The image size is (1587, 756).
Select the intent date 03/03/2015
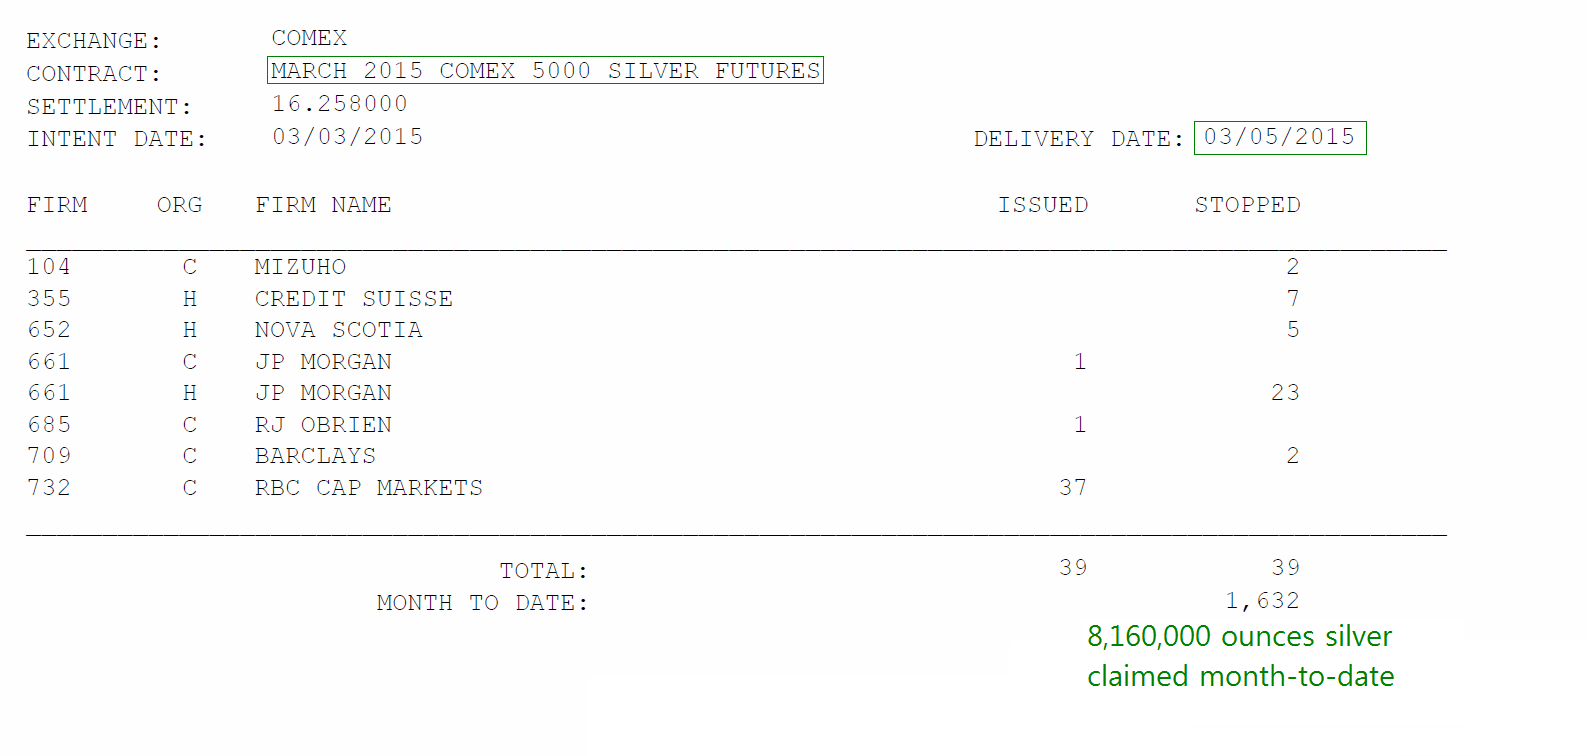point(347,137)
